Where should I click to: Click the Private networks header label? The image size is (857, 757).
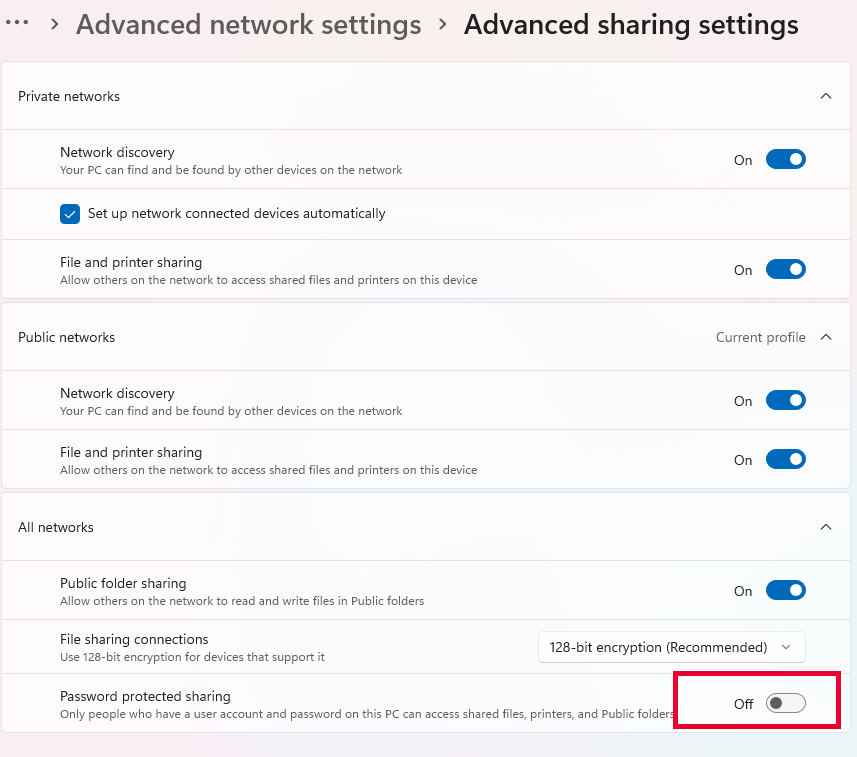[69, 96]
